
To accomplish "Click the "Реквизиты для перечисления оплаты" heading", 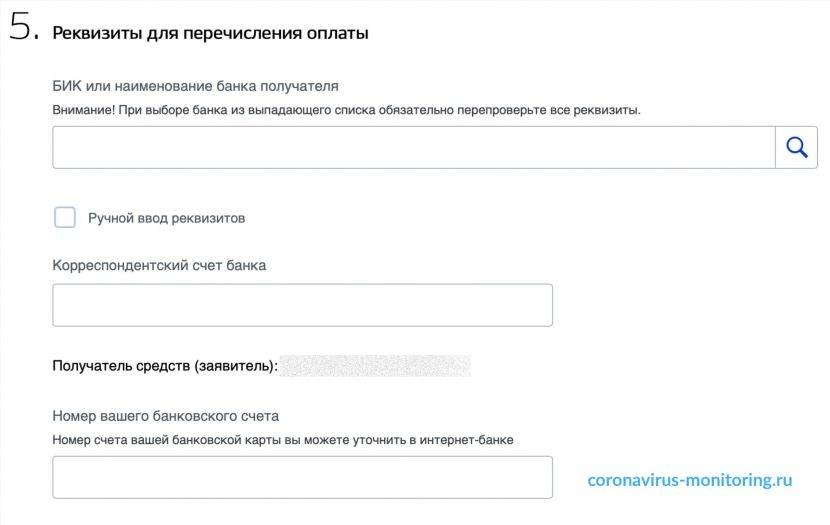I will point(210,34).
